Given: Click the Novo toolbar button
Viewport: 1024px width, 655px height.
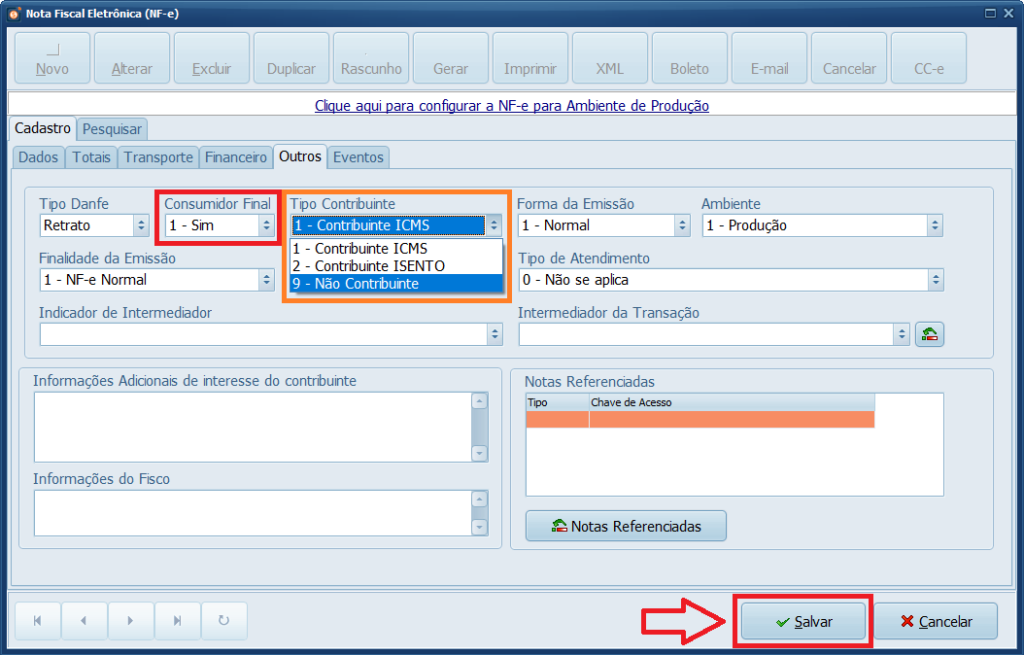Looking at the screenshot, I should pos(52,58).
